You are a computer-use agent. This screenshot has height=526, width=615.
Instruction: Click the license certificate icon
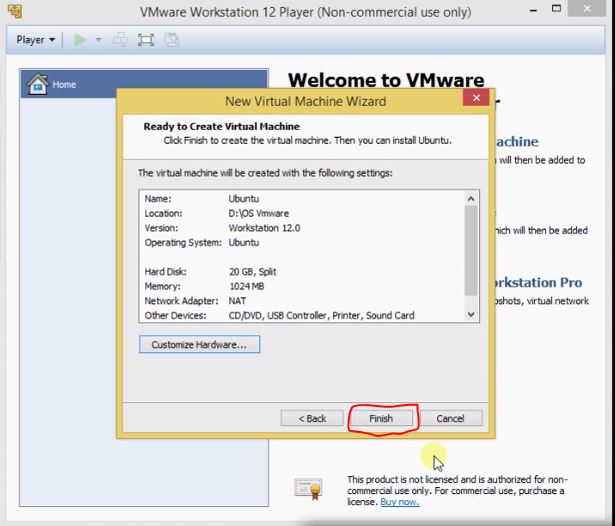click(308, 489)
